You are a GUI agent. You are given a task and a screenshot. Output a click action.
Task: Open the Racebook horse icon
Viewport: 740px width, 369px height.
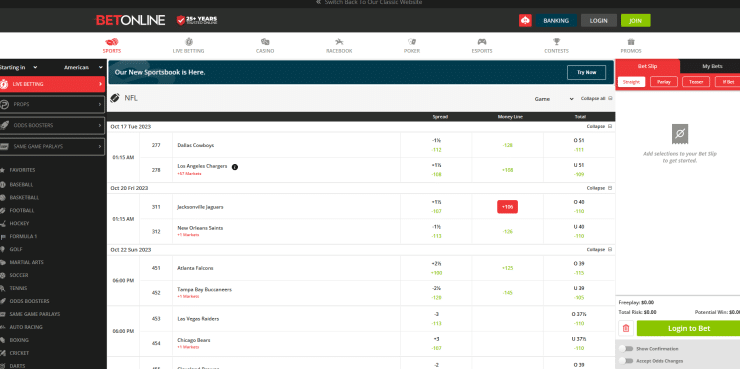coord(339,42)
